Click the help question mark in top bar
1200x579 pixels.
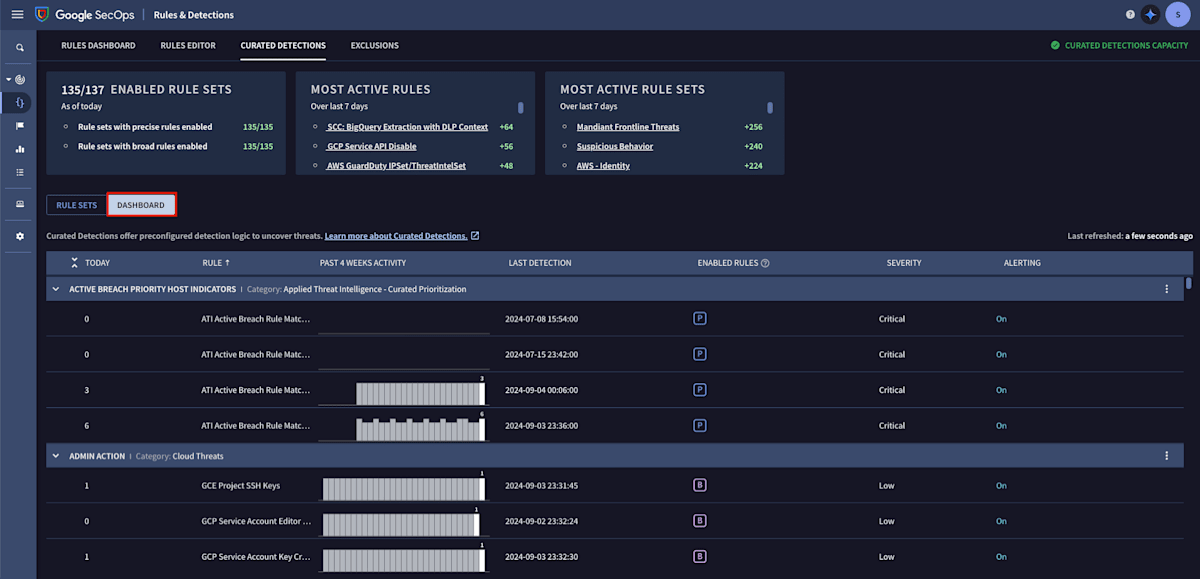click(1130, 15)
